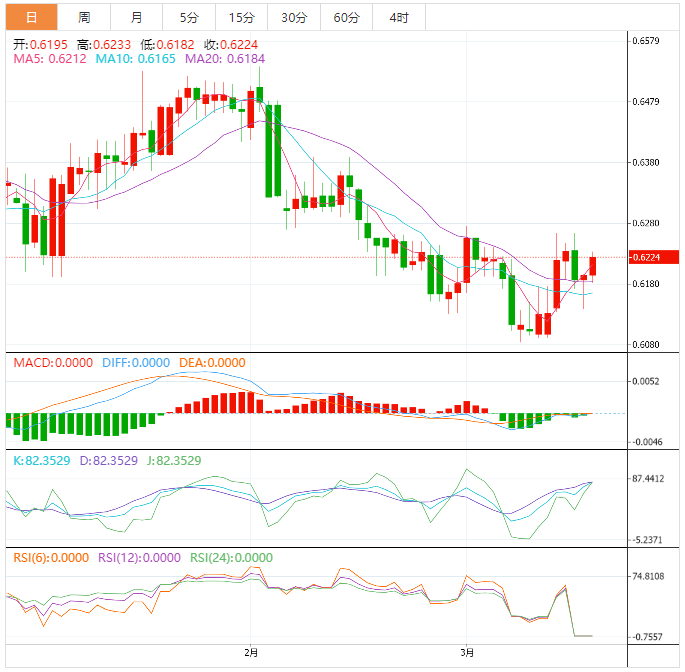Choose the 30分 timeframe tab

pyautogui.click(x=294, y=17)
